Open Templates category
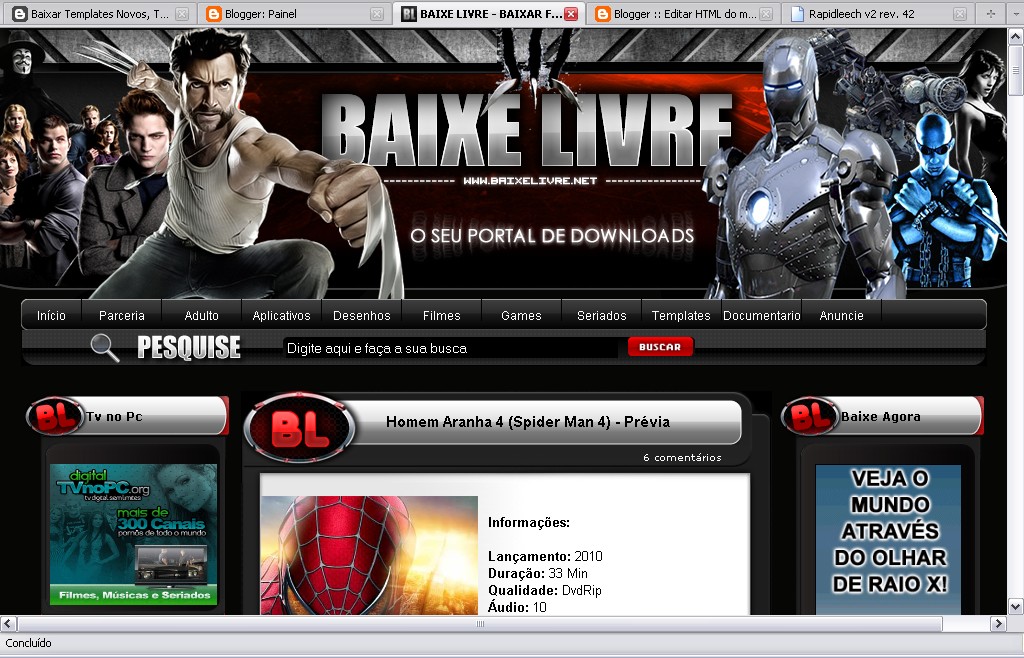 [681, 315]
